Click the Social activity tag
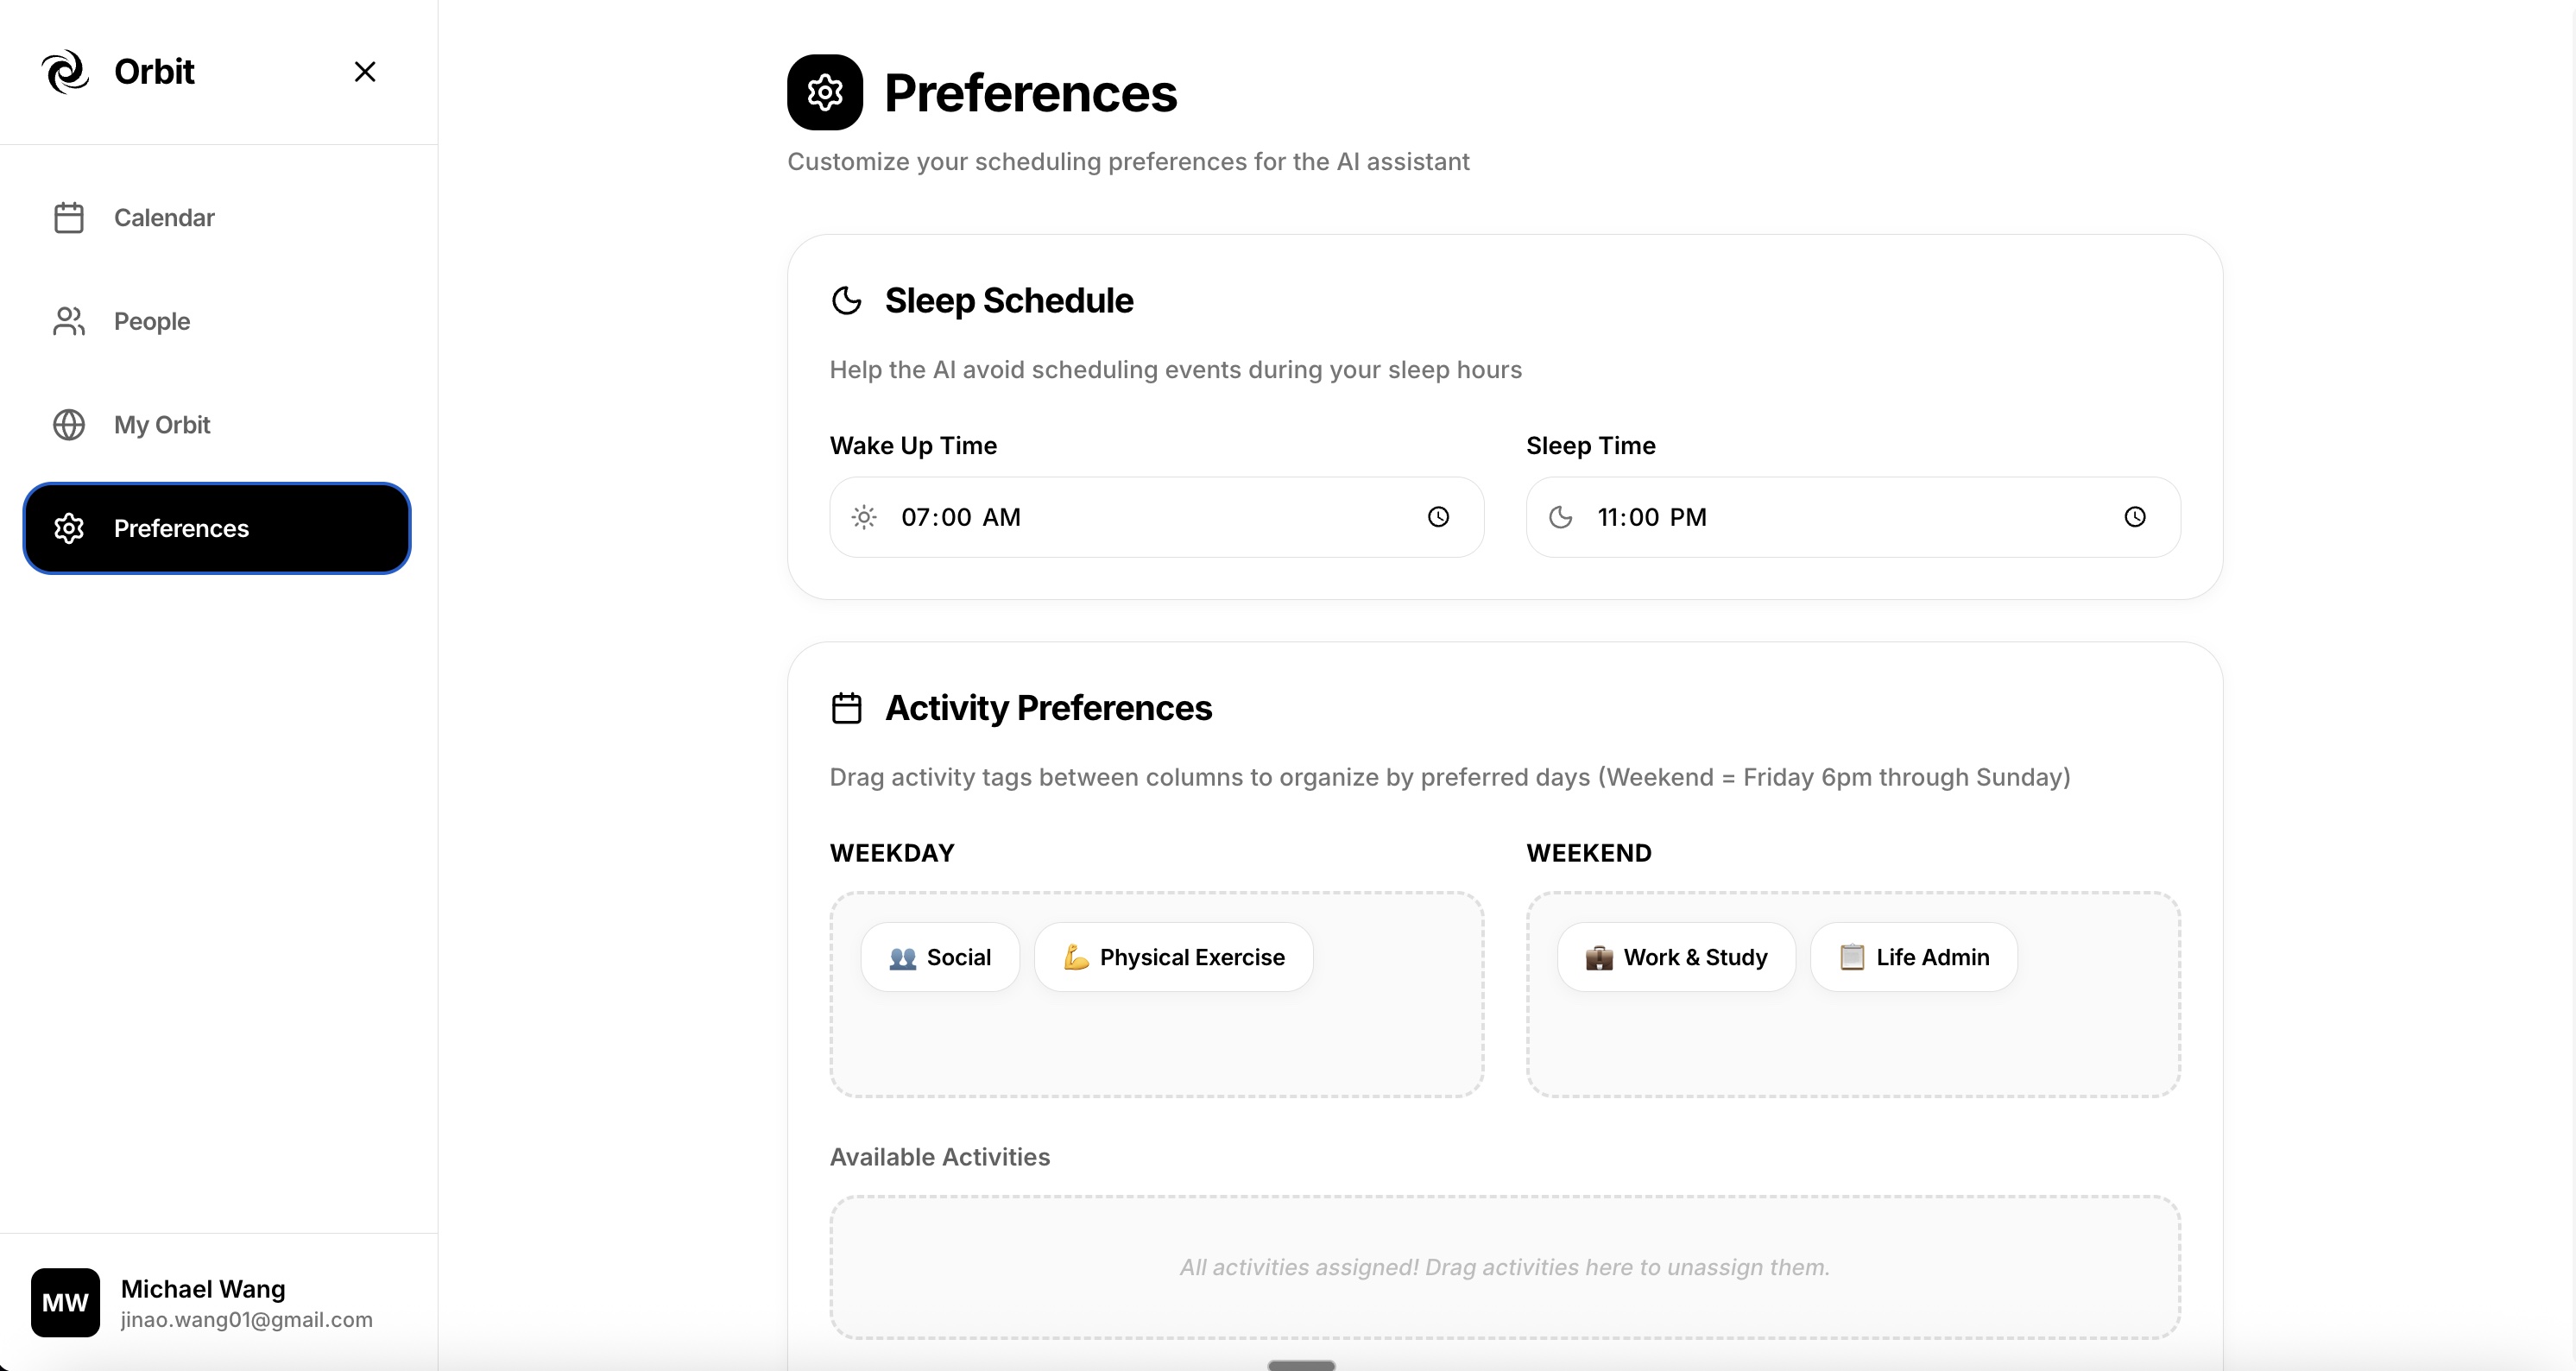 [x=940, y=957]
